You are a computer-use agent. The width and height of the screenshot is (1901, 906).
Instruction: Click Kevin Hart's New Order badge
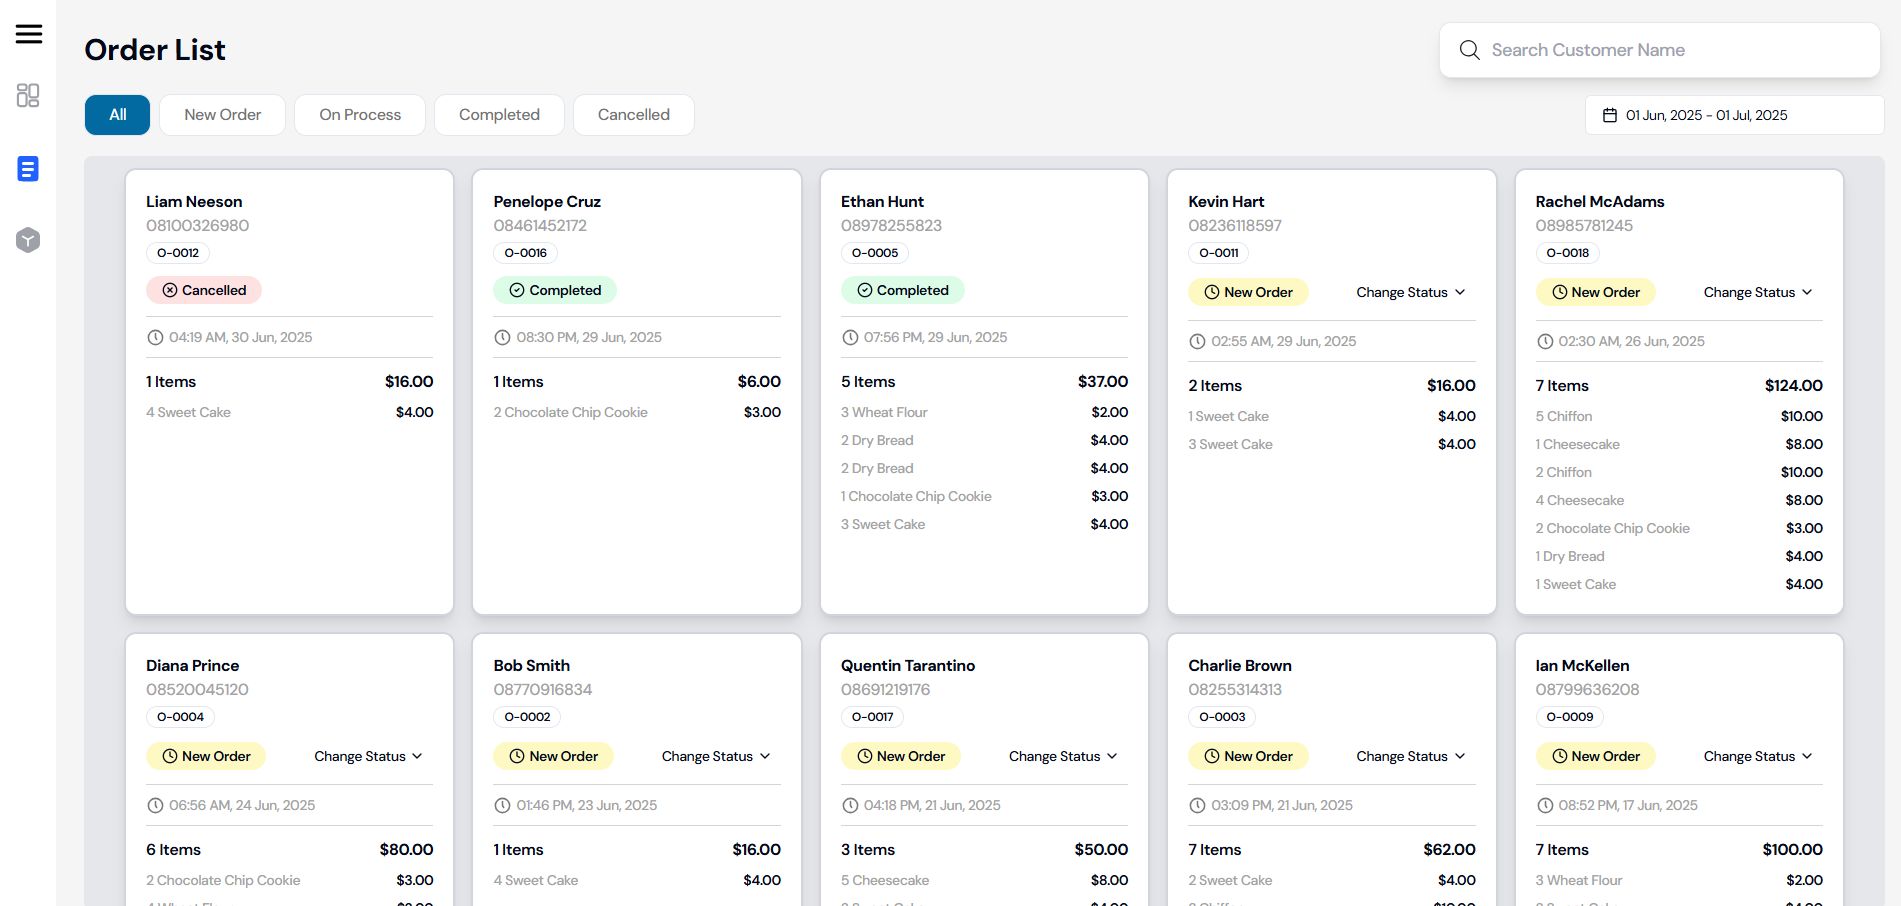click(x=1248, y=292)
